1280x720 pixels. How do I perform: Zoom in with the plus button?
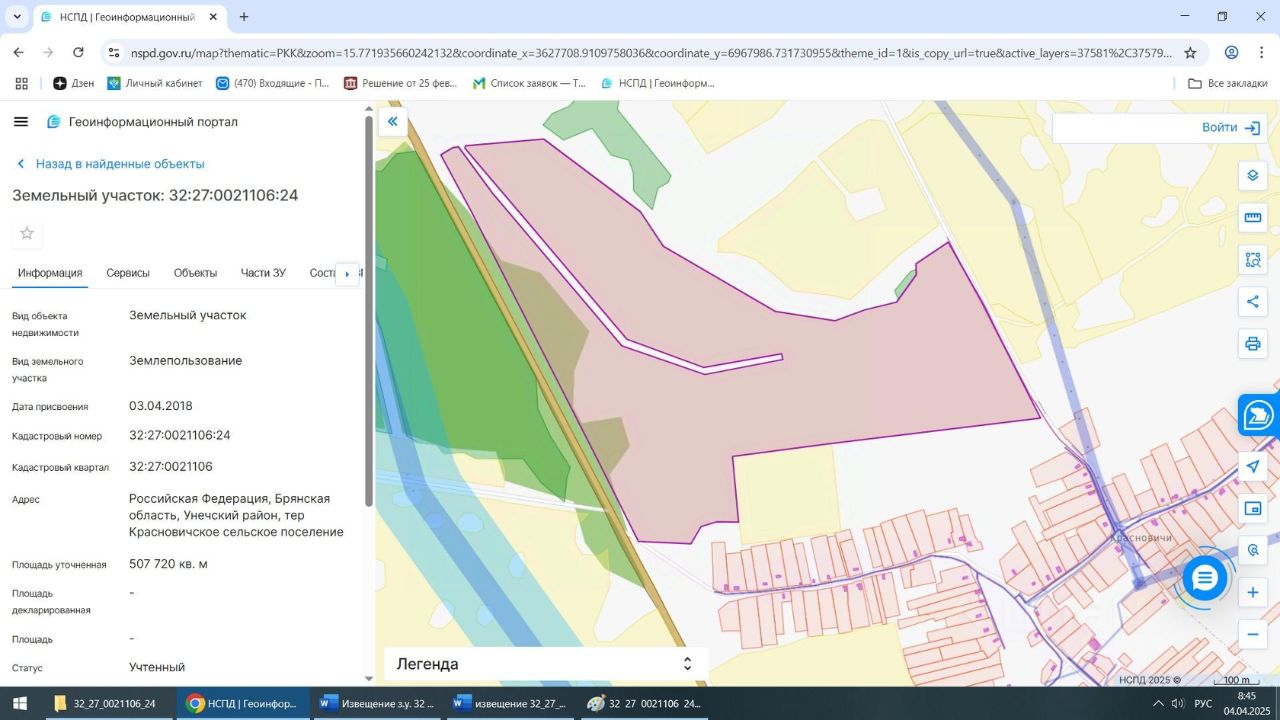pos(1252,592)
